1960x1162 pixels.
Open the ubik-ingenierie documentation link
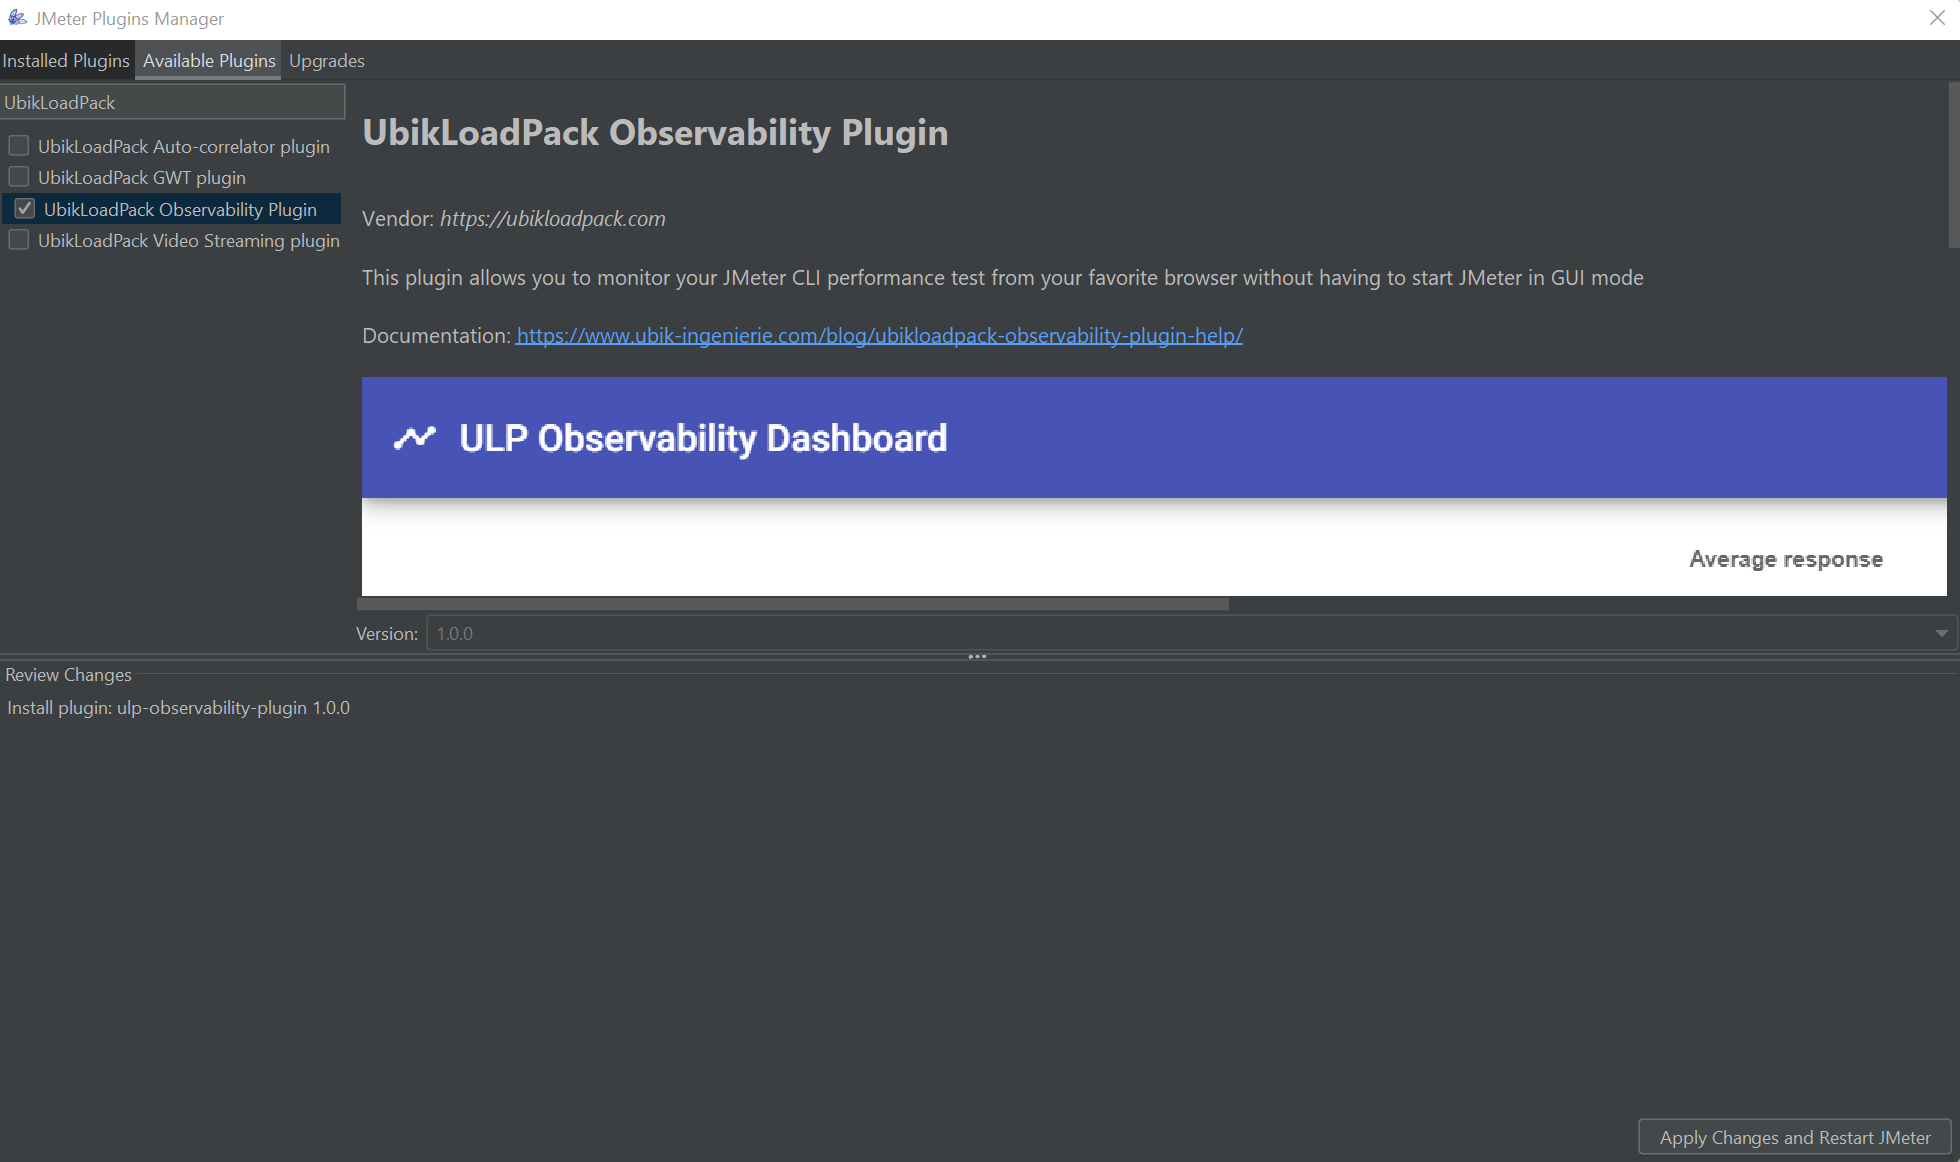880,336
